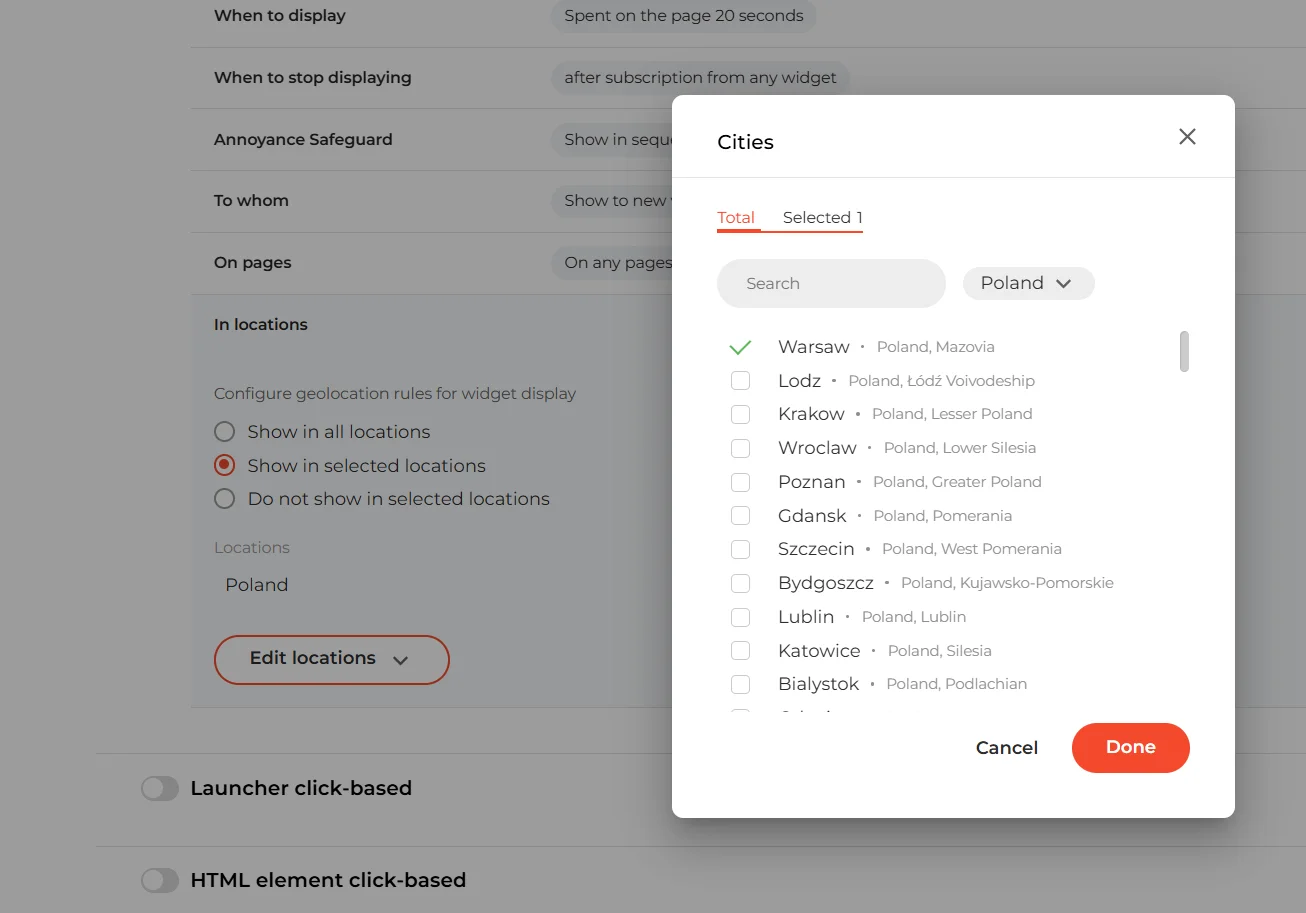
Task: Check the Krakow city checkbox
Action: click(740, 414)
